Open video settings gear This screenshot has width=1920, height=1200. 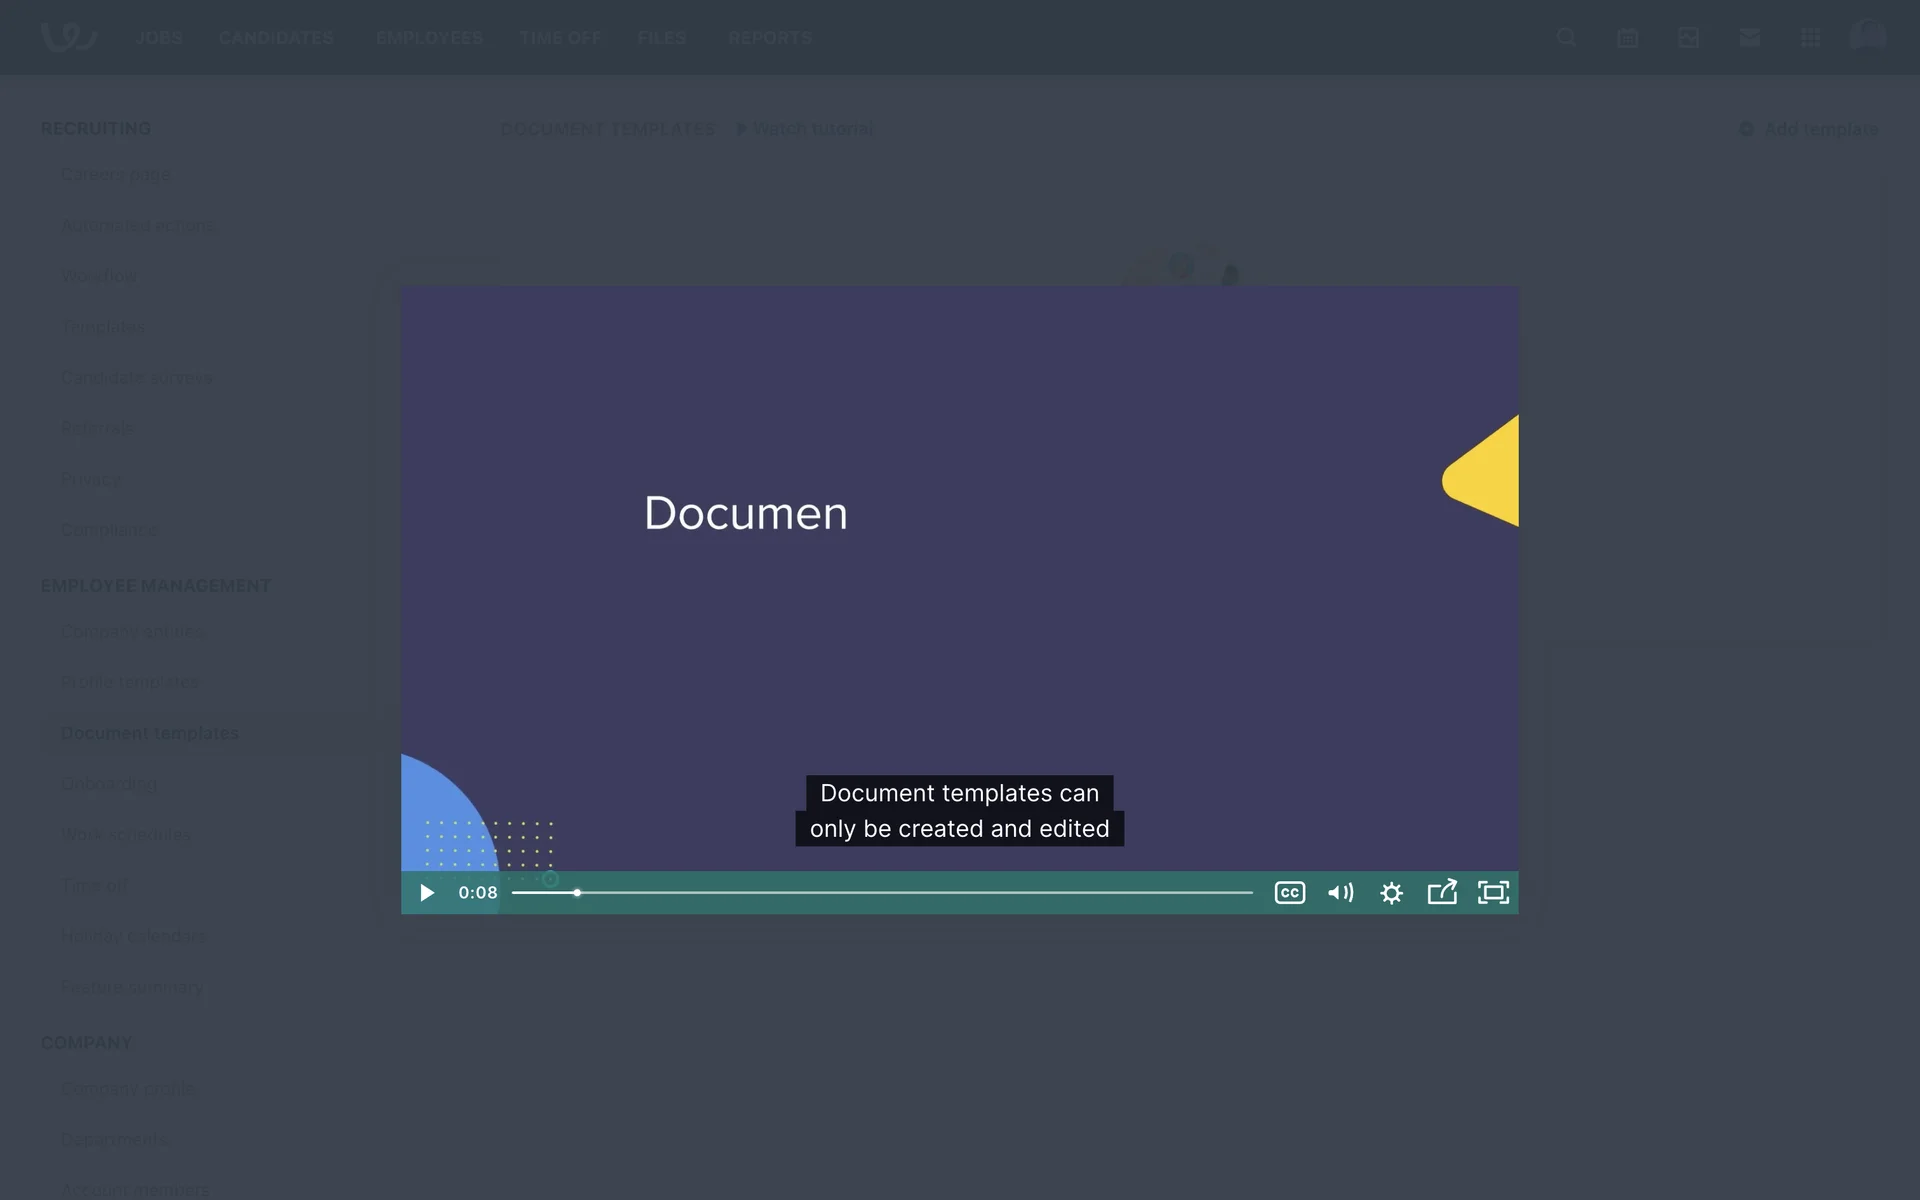click(x=1391, y=893)
